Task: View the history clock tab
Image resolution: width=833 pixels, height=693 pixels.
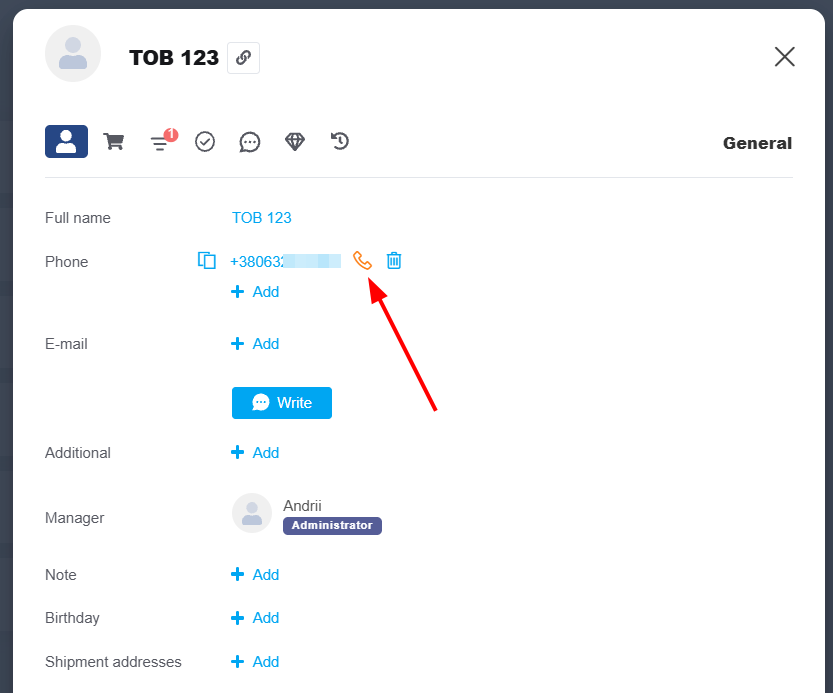Action: tap(340, 142)
